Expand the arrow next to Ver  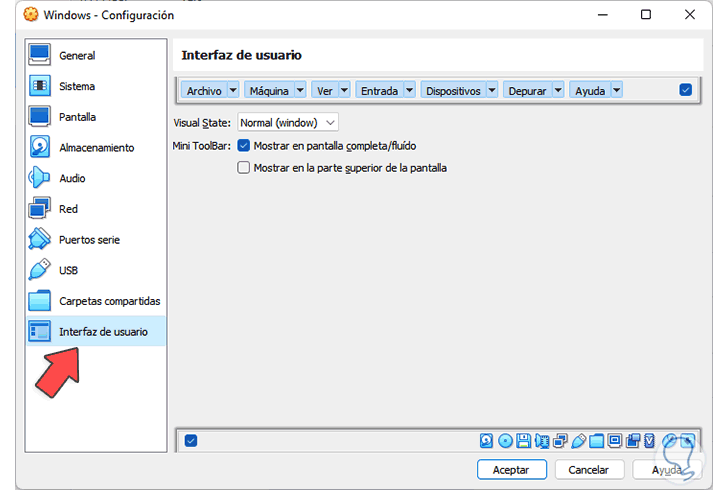[x=344, y=90]
